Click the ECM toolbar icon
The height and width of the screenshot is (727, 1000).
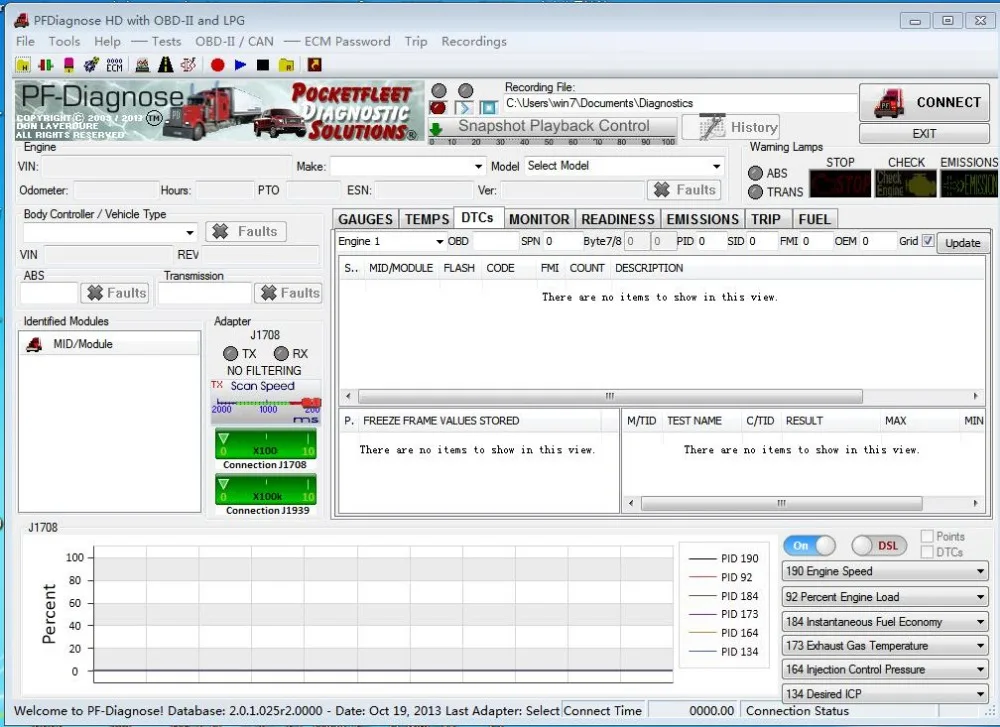(114, 65)
